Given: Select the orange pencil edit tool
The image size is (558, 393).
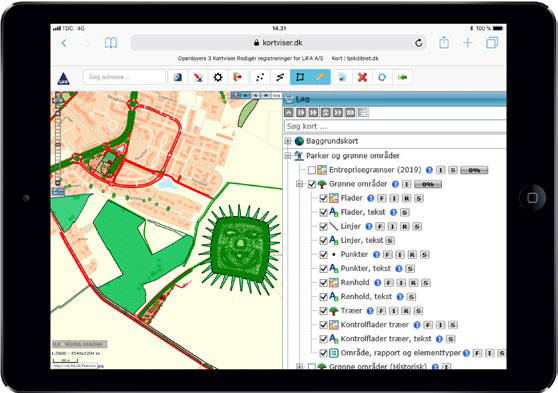Looking at the screenshot, I should [320, 77].
